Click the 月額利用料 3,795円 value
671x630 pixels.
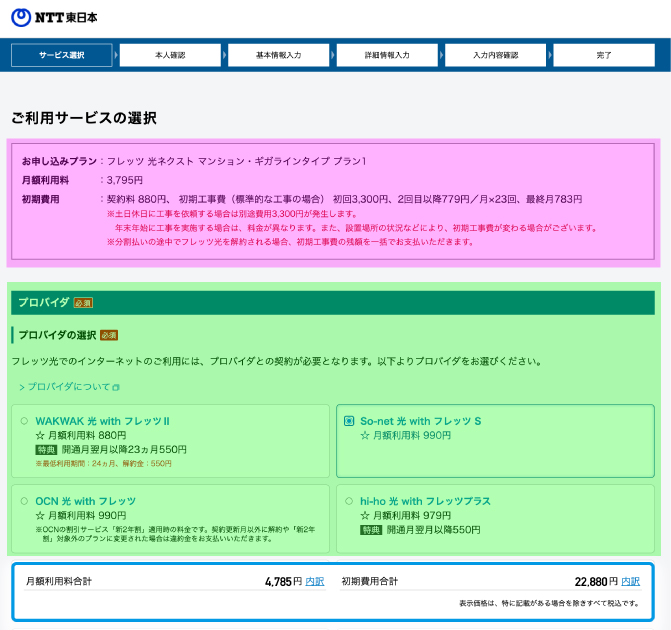pyautogui.click(x=125, y=180)
